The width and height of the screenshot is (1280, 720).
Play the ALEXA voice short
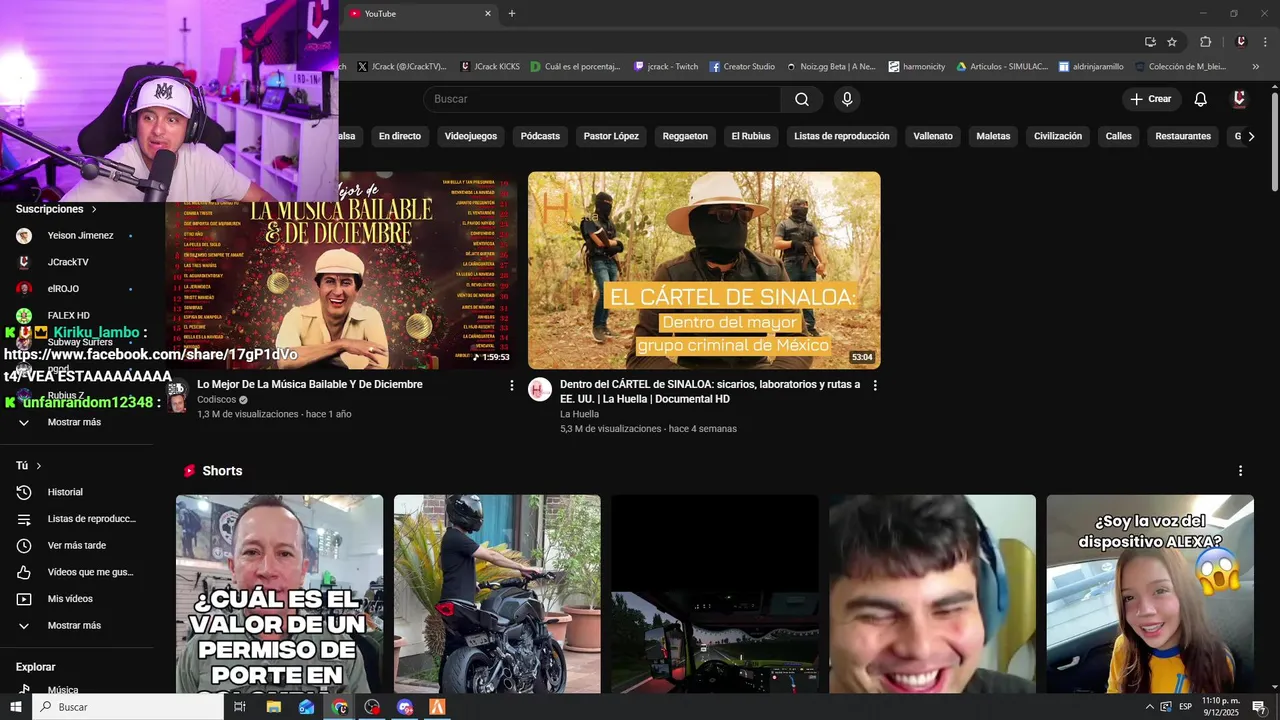point(1150,594)
